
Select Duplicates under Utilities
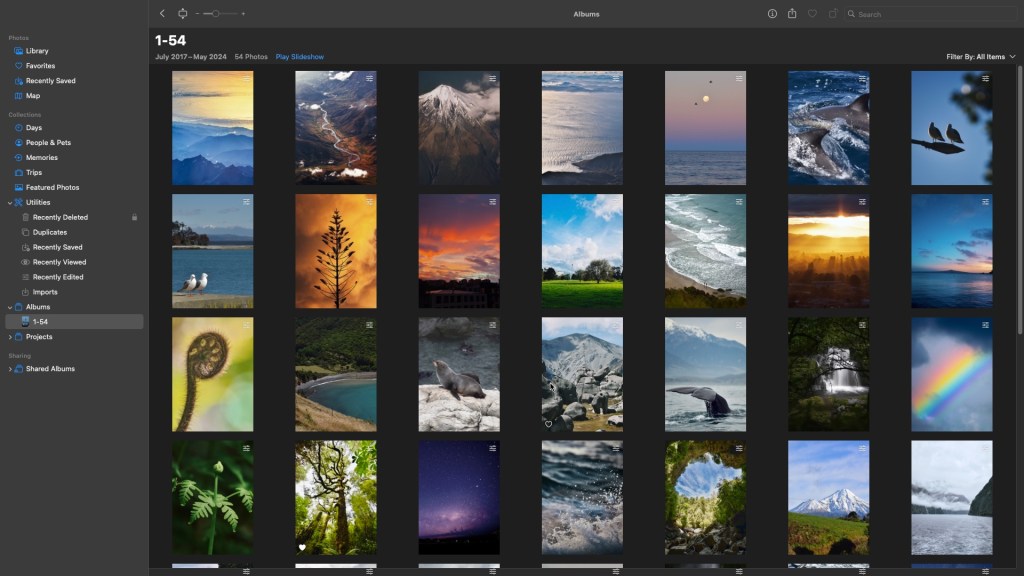coord(50,232)
